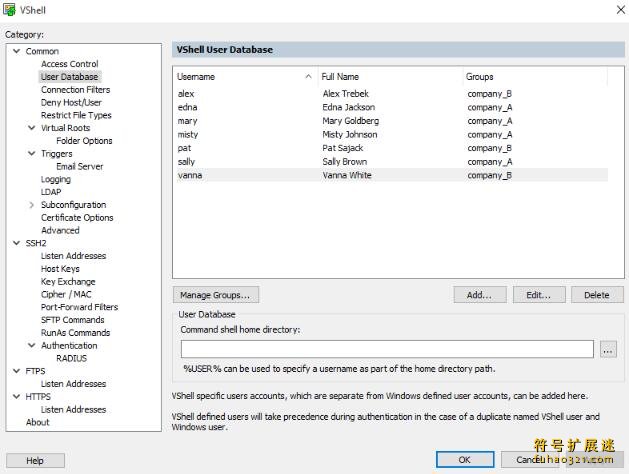Open the Advanced category
629x474 pixels.
[60, 231]
